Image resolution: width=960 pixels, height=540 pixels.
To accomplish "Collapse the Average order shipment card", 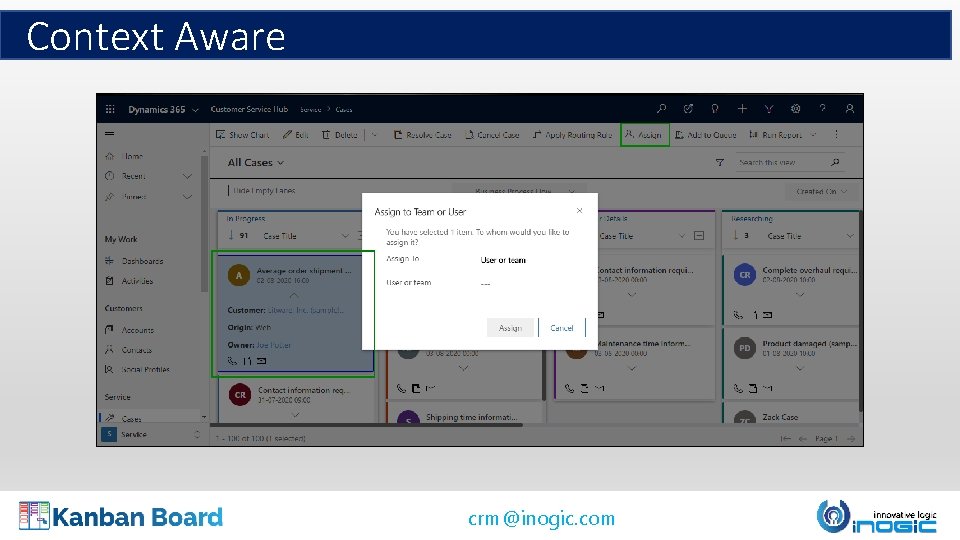I will pyautogui.click(x=294, y=295).
